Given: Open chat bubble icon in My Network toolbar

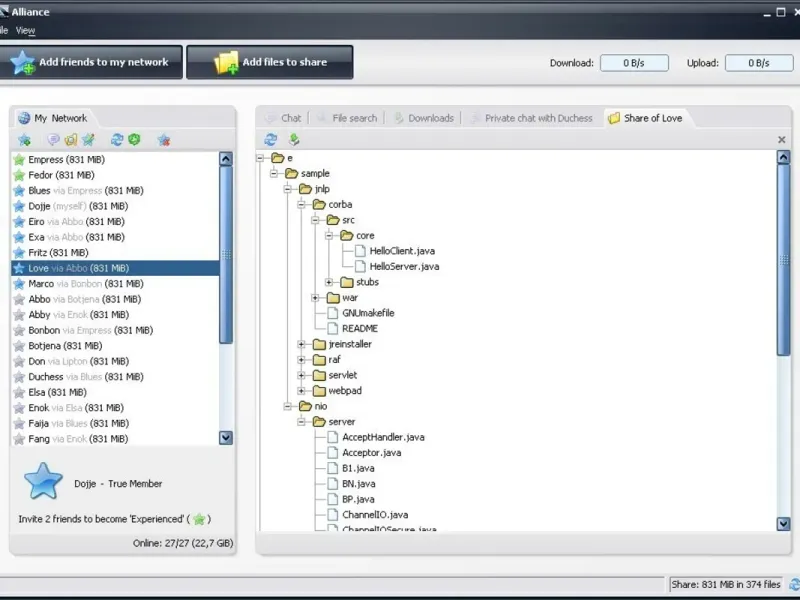Looking at the screenshot, I should [x=53, y=139].
